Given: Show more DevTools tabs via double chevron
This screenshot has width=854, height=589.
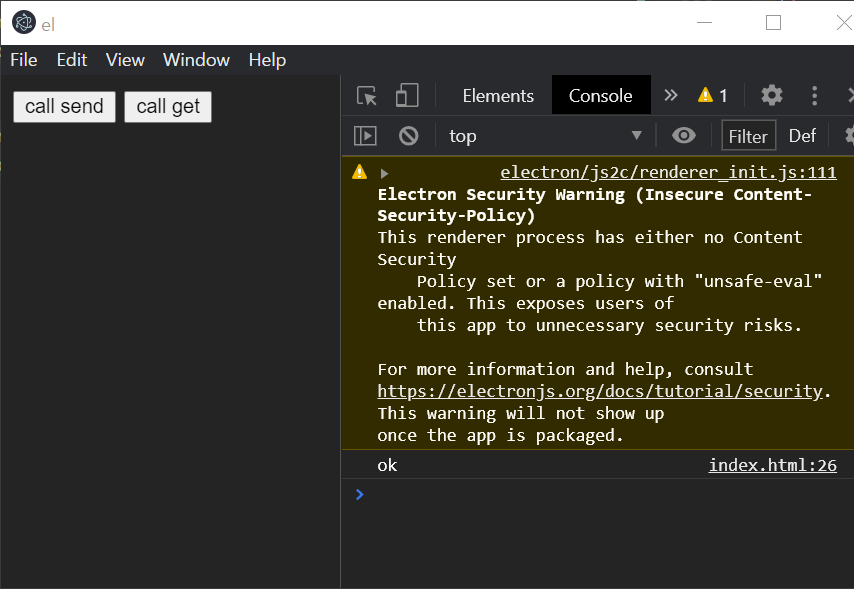Looking at the screenshot, I should pyautogui.click(x=670, y=95).
